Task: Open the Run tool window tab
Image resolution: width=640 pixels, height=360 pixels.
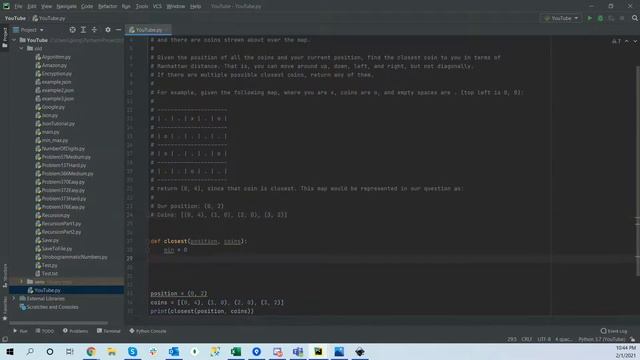Action: [20, 331]
